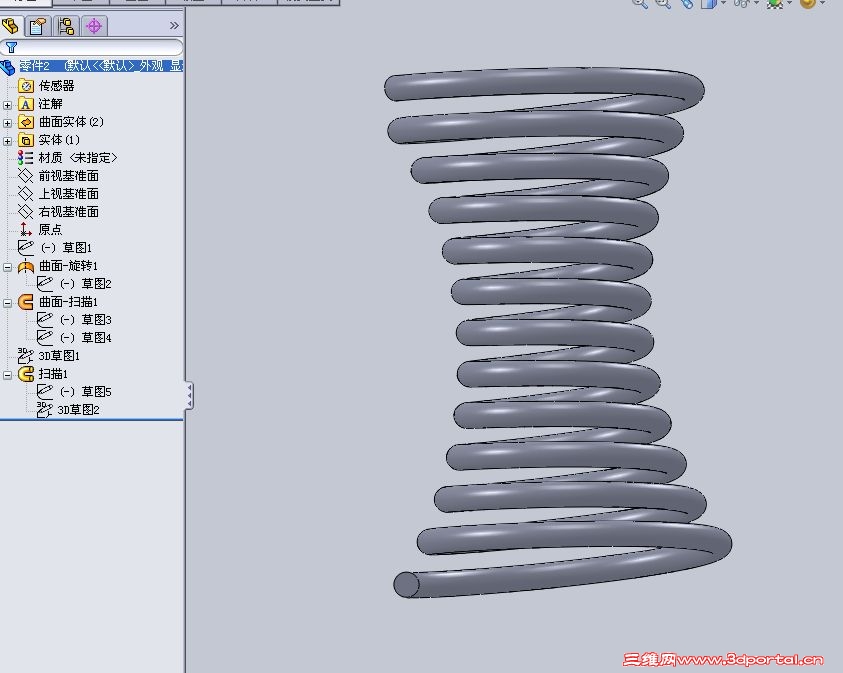Click the blue Previous View icon
This screenshot has width=843, height=673.
click(x=687, y=3)
